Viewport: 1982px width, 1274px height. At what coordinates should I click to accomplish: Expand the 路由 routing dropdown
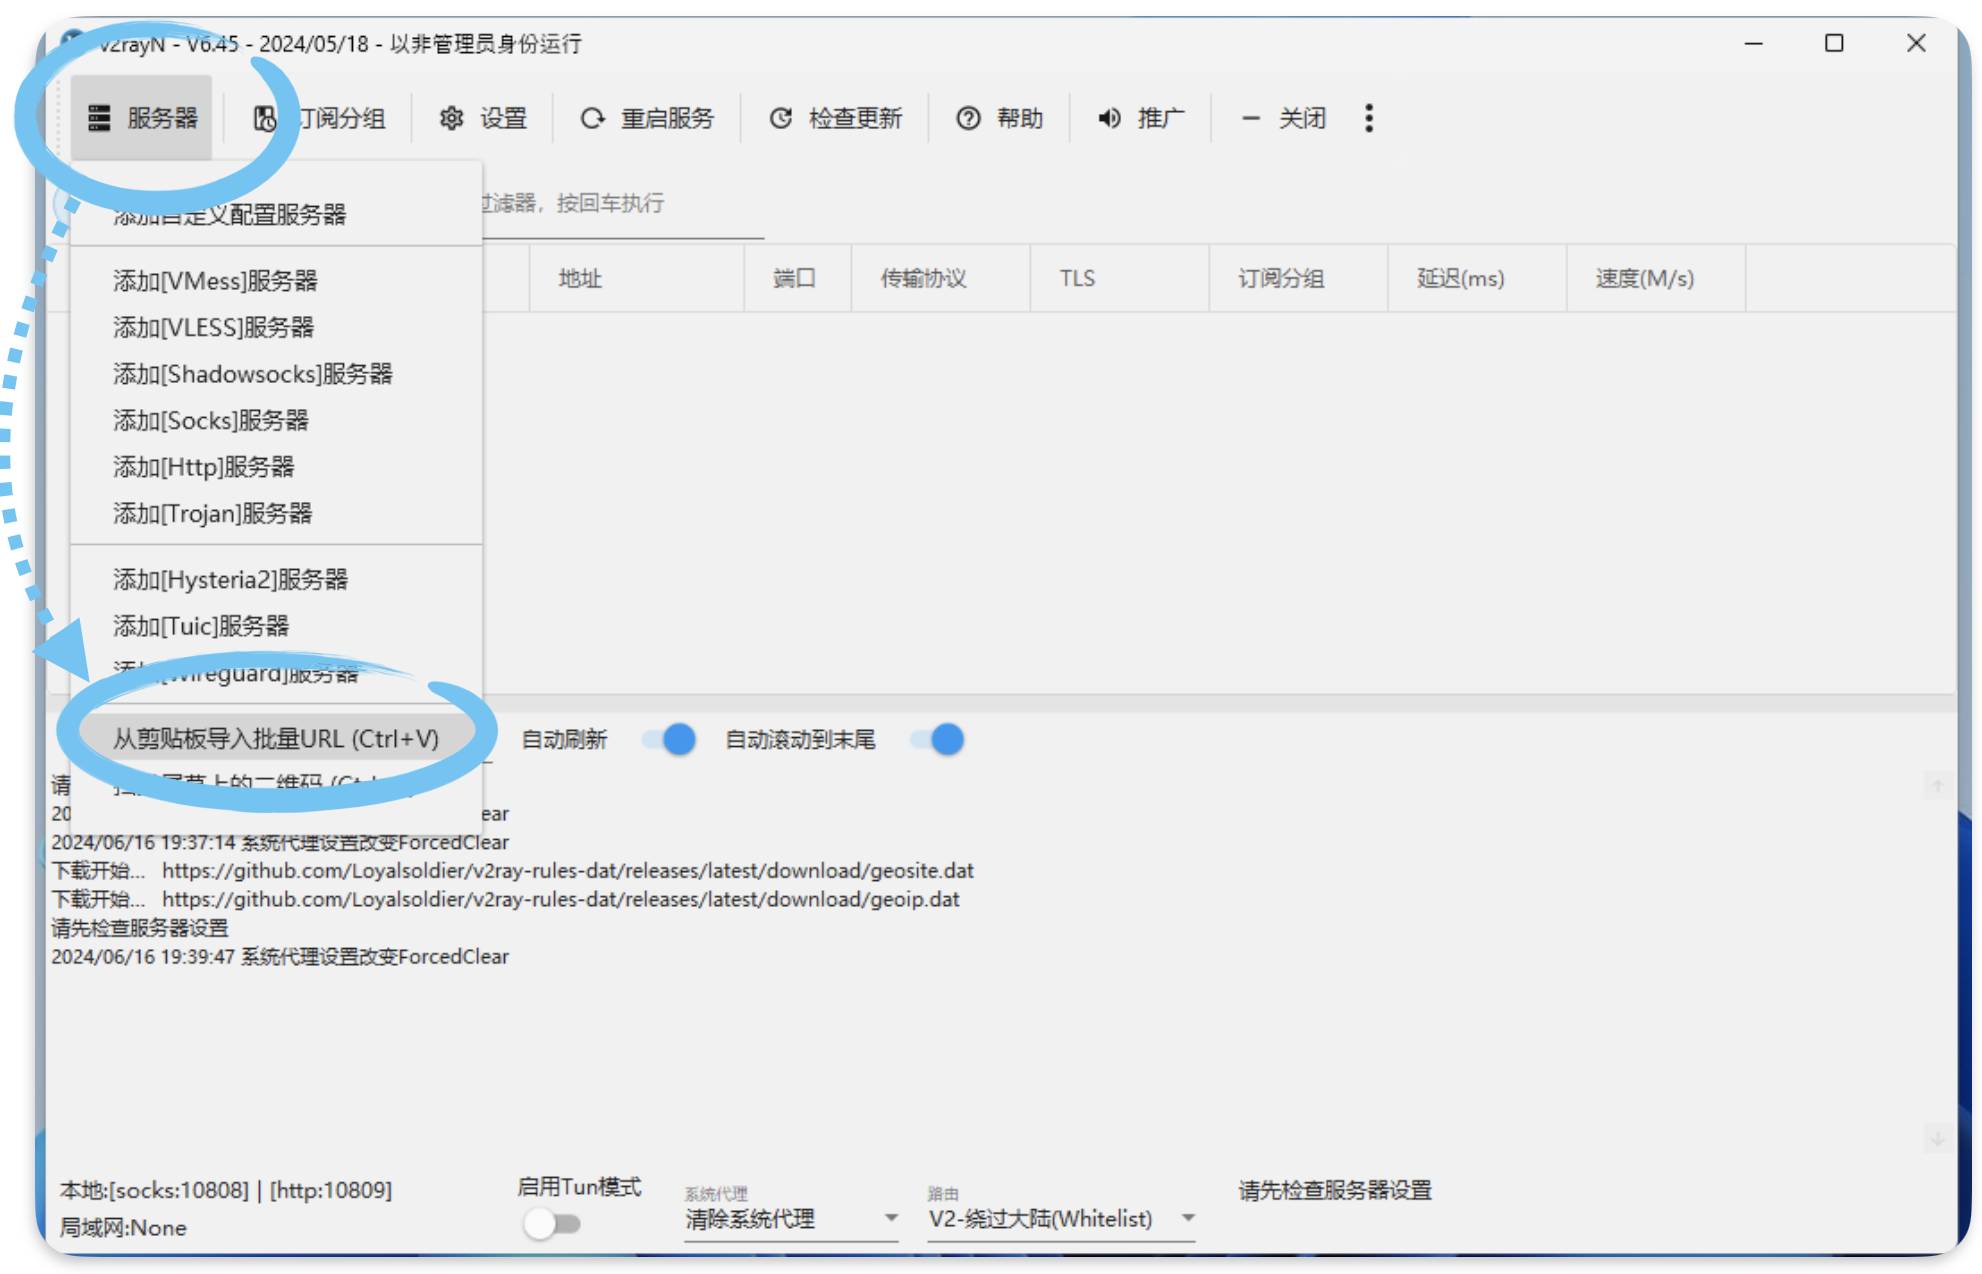[x=1188, y=1218]
